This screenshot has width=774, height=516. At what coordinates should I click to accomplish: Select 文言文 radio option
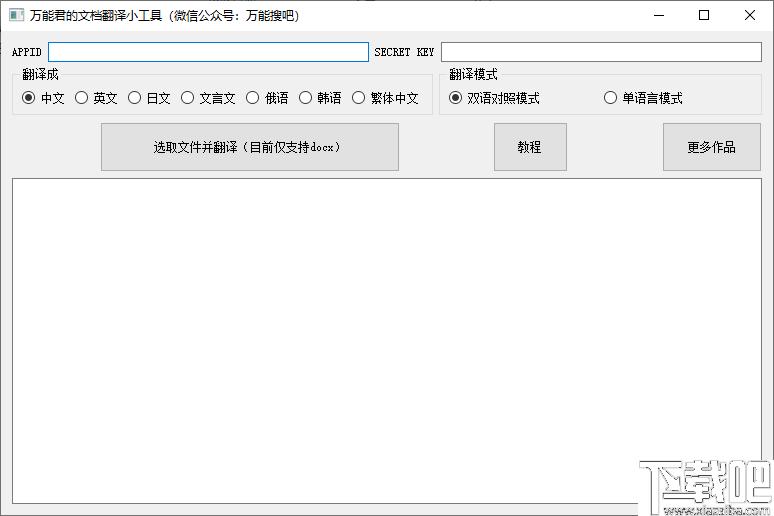click(208, 98)
